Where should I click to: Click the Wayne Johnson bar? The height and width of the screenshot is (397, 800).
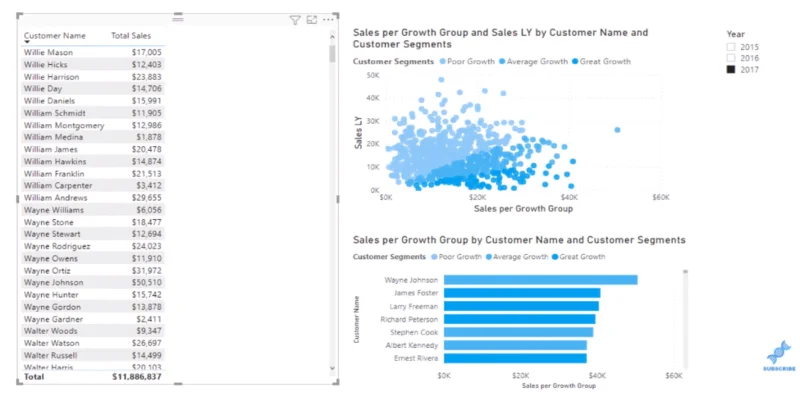(541, 280)
